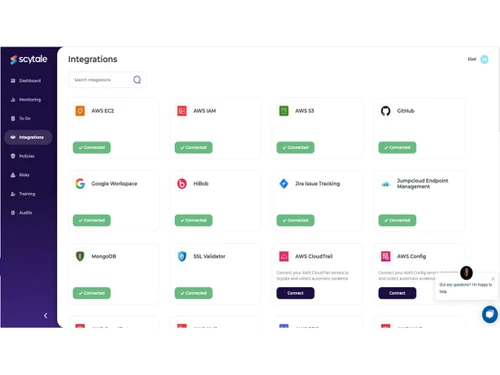Click Connected button on MongoDB card
The width and height of the screenshot is (500, 375).
(x=92, y=293)
